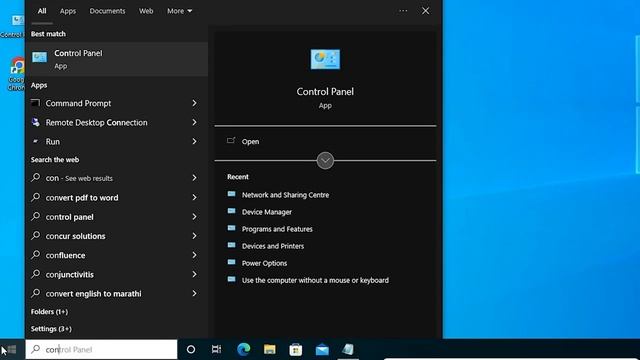Viewport: 640px width, 360px height.
Task: Open the Power Options link
Action: (264, 264)
